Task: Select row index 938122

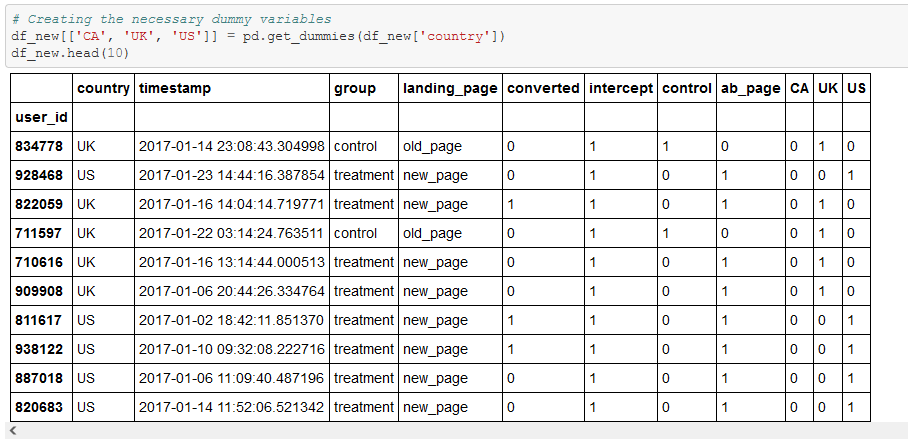Action: click(38, 349)
